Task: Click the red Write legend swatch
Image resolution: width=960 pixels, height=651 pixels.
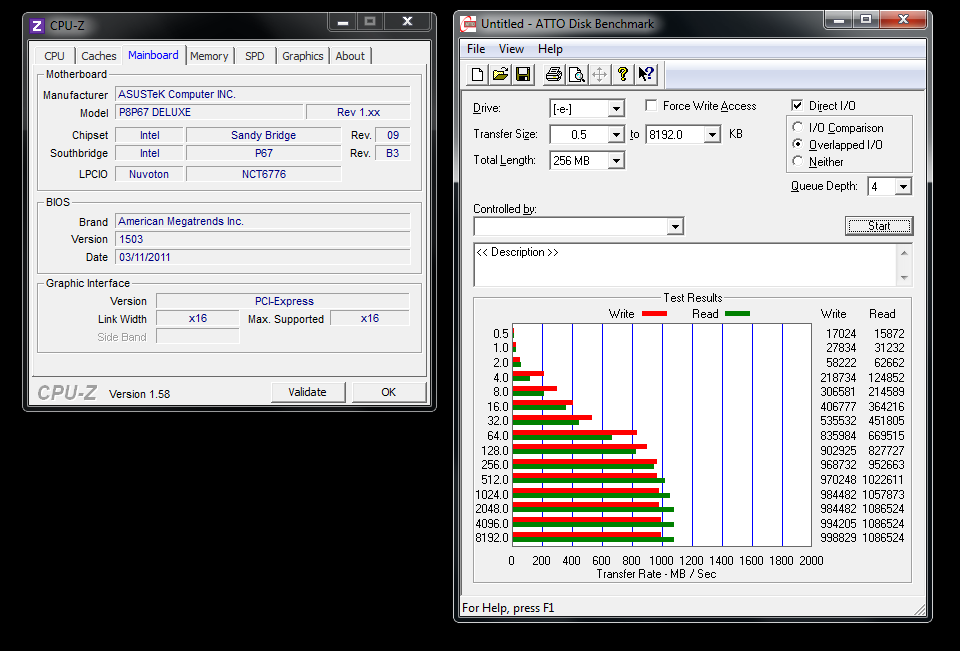Action: 654,314
